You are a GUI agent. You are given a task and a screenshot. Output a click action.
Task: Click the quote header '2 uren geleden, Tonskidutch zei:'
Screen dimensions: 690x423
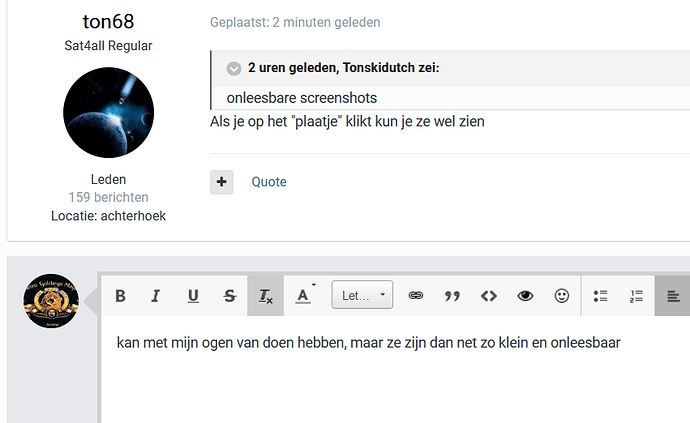344,68
